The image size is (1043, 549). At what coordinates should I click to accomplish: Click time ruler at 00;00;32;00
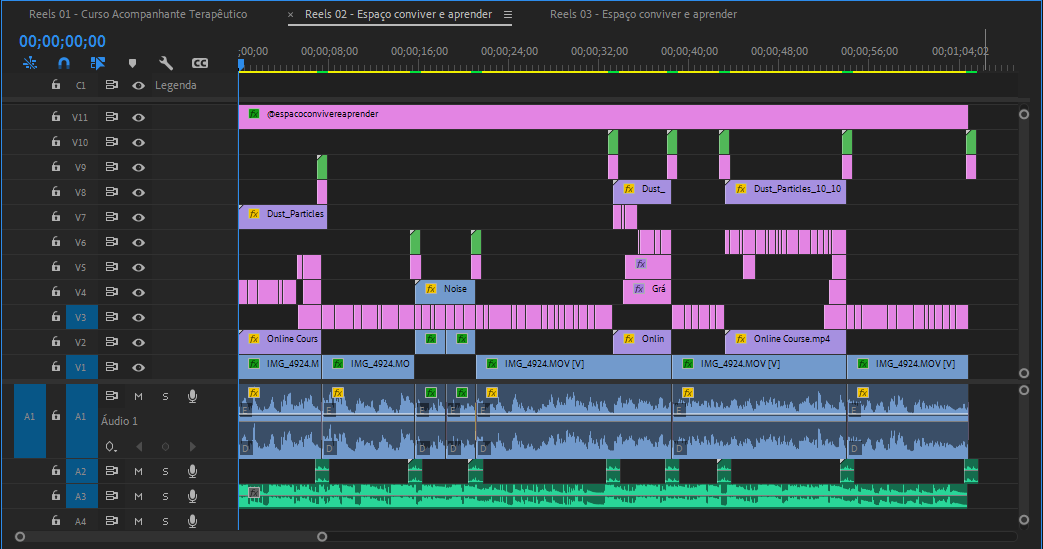click(x=599, y=51)
